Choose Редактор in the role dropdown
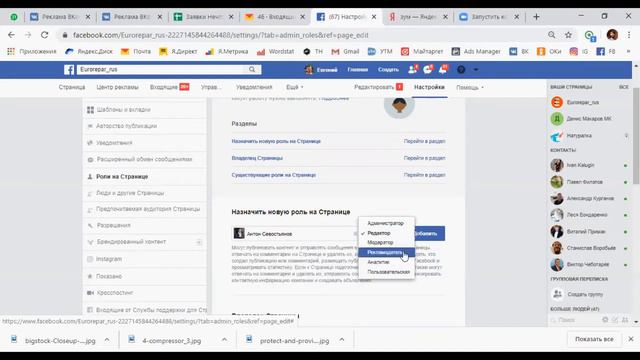Screen dimensions: 640x360 click(386, 233)
